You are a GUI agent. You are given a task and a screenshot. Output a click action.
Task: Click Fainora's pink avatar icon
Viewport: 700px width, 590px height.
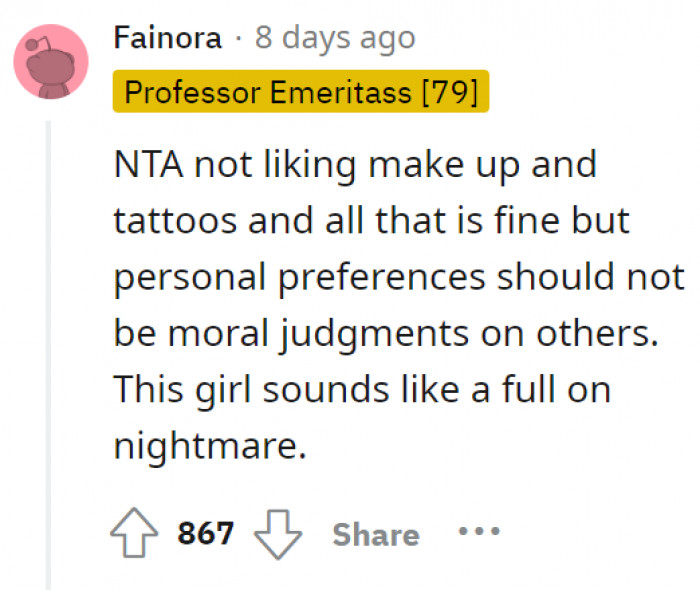pos(51,62)
